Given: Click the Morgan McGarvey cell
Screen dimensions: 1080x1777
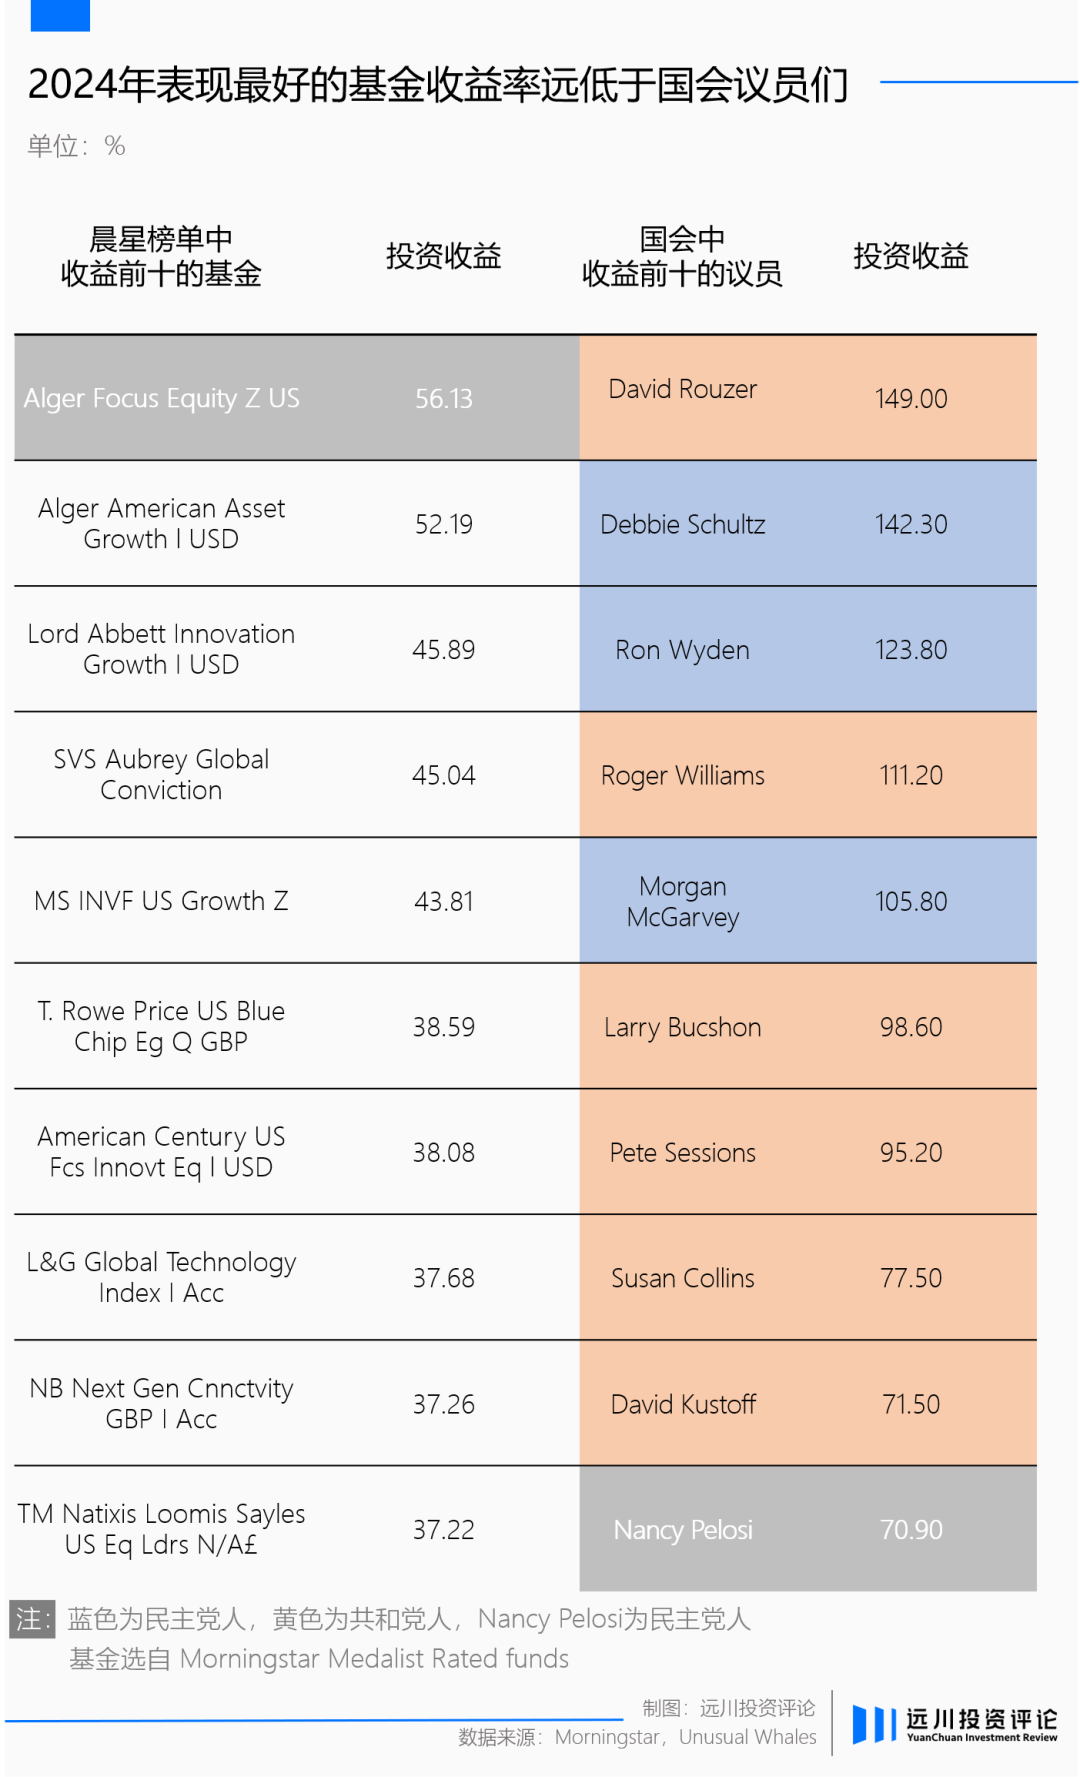Looking at the screenshot, I should 808,901.
